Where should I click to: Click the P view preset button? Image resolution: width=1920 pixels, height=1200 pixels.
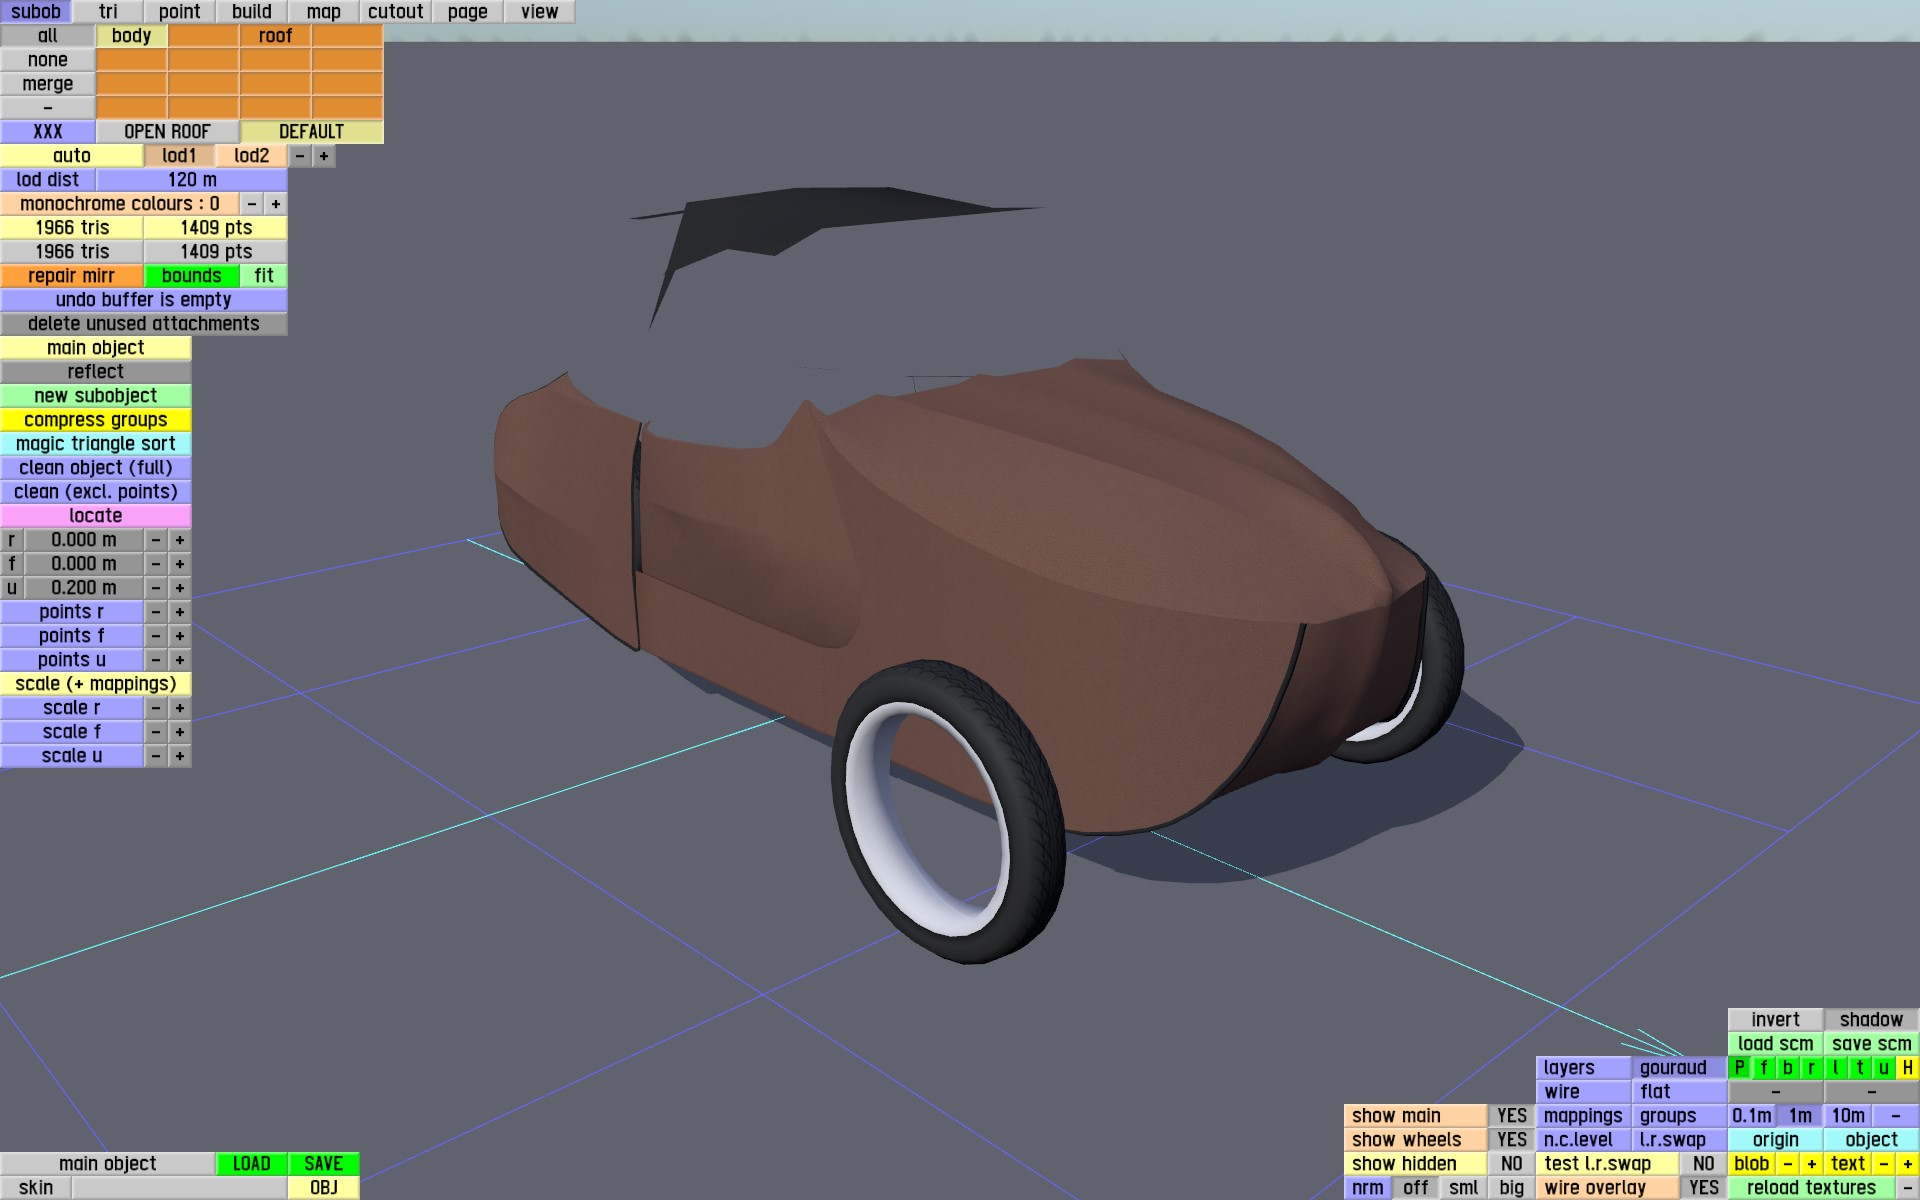point(1739,1068)
